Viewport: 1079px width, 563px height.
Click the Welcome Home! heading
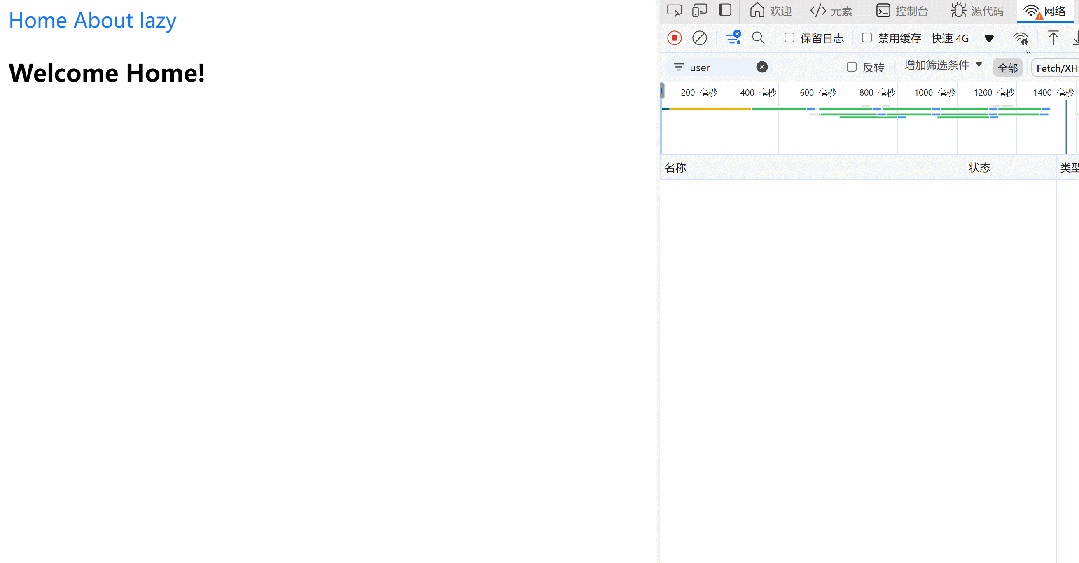tap(107, 73)
